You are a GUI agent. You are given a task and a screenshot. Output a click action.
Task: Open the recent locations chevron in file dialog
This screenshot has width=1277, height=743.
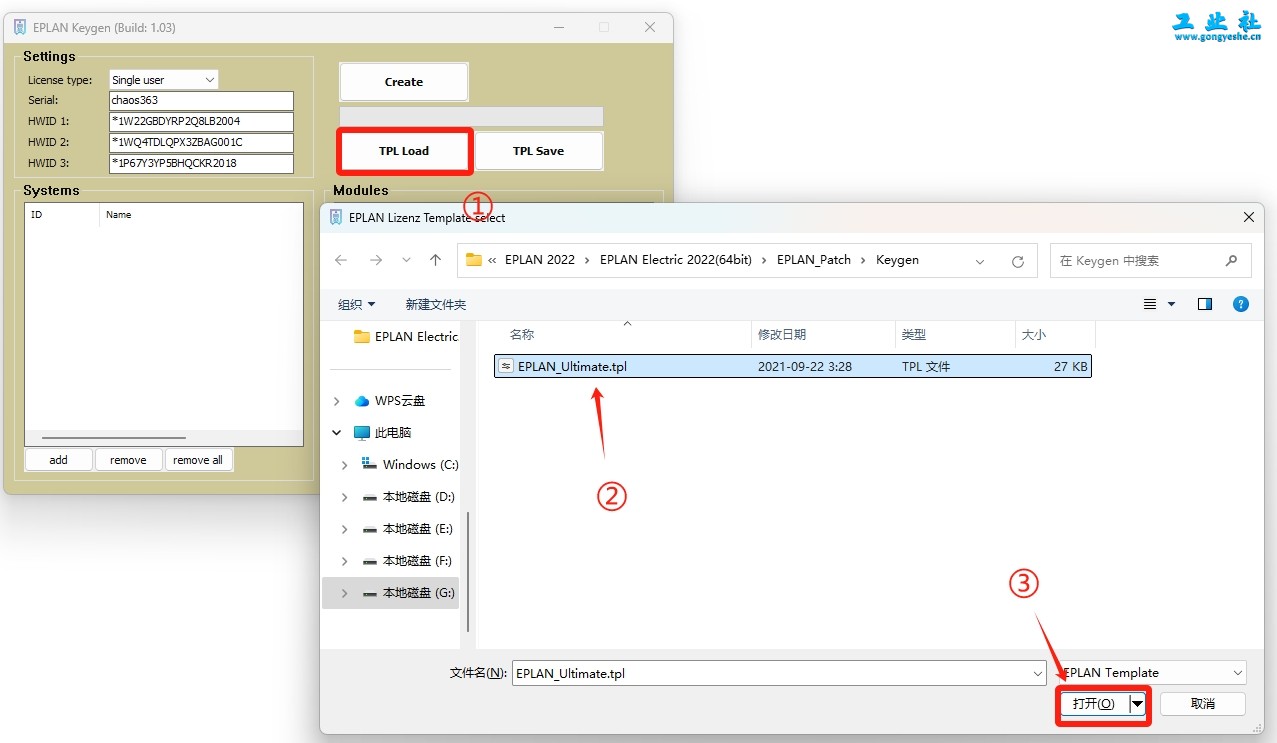tap(406, 260)
